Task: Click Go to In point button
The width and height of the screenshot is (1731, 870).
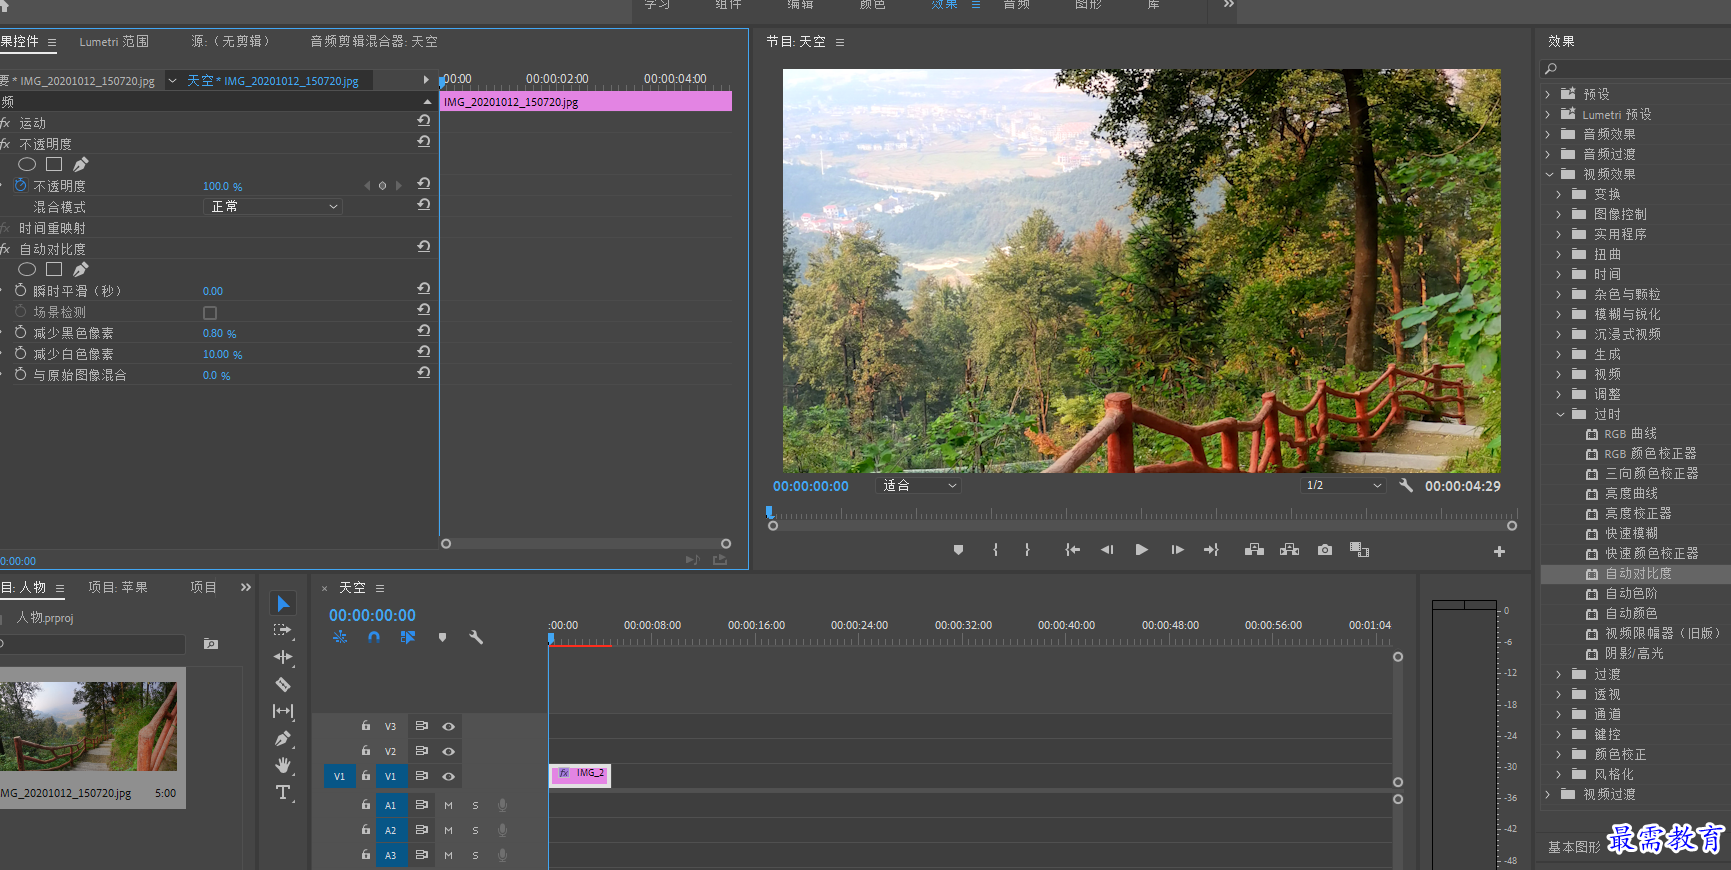Action: pos(1072,550)
